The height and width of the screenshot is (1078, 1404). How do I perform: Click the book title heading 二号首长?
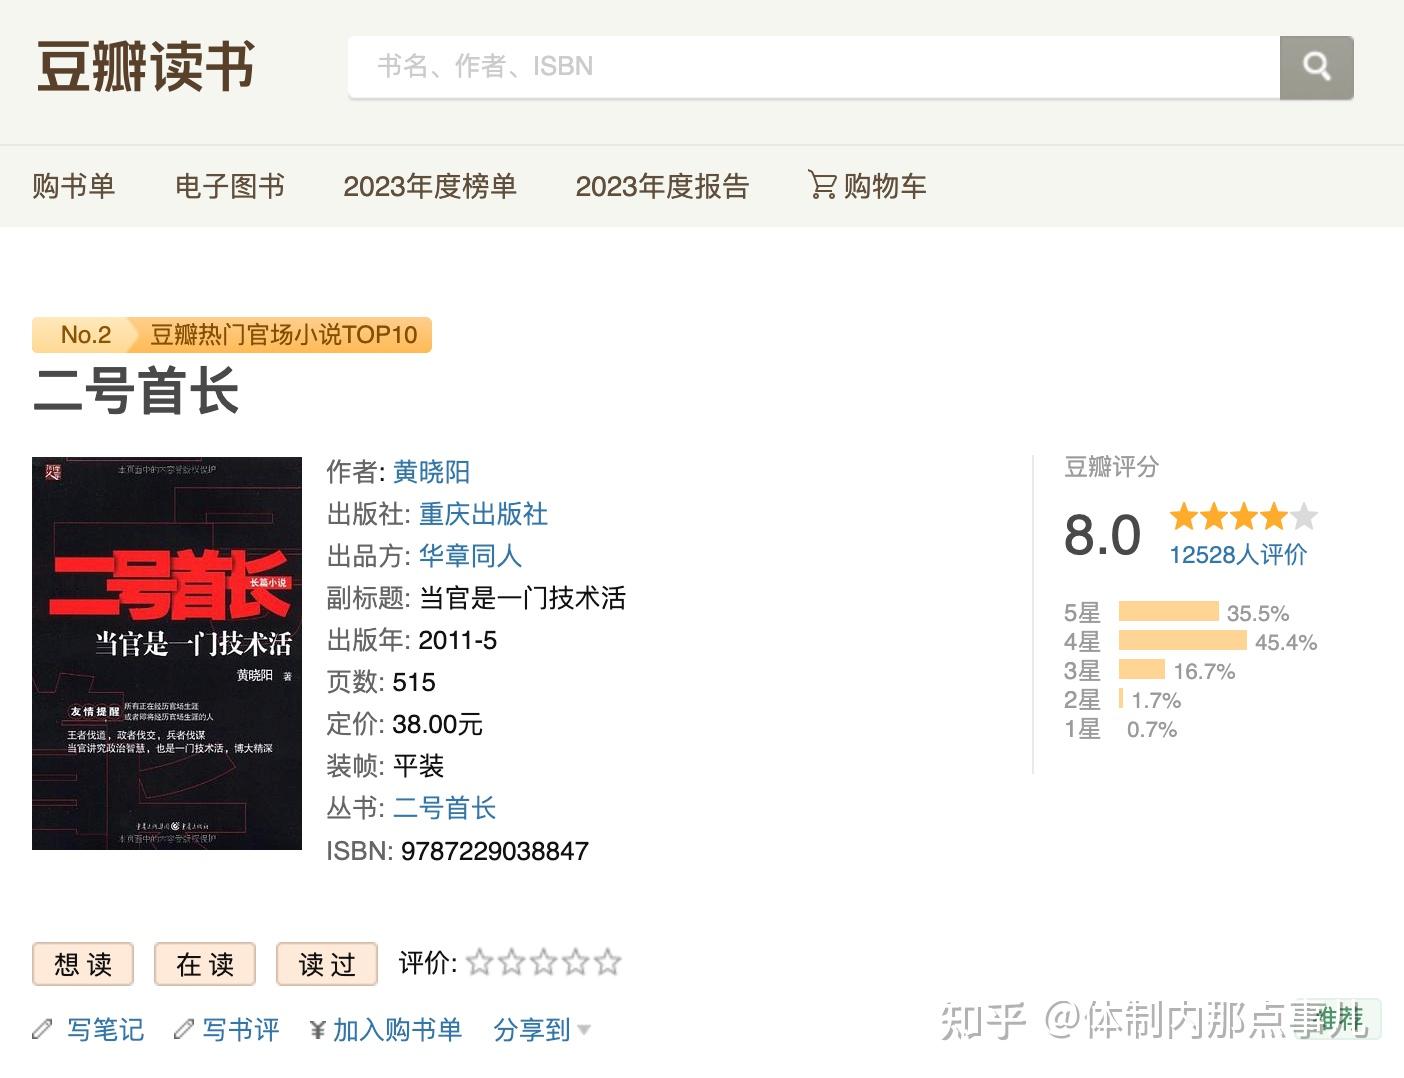[136, 391]
